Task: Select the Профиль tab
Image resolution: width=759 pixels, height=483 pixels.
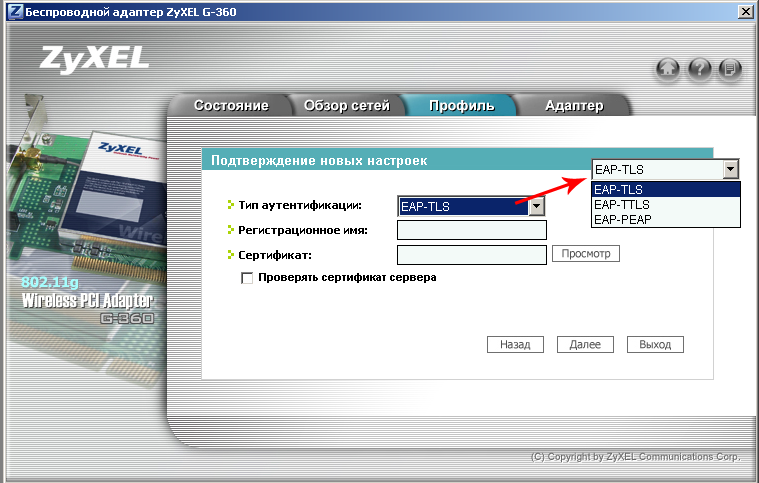Action: tap(461, 106)
